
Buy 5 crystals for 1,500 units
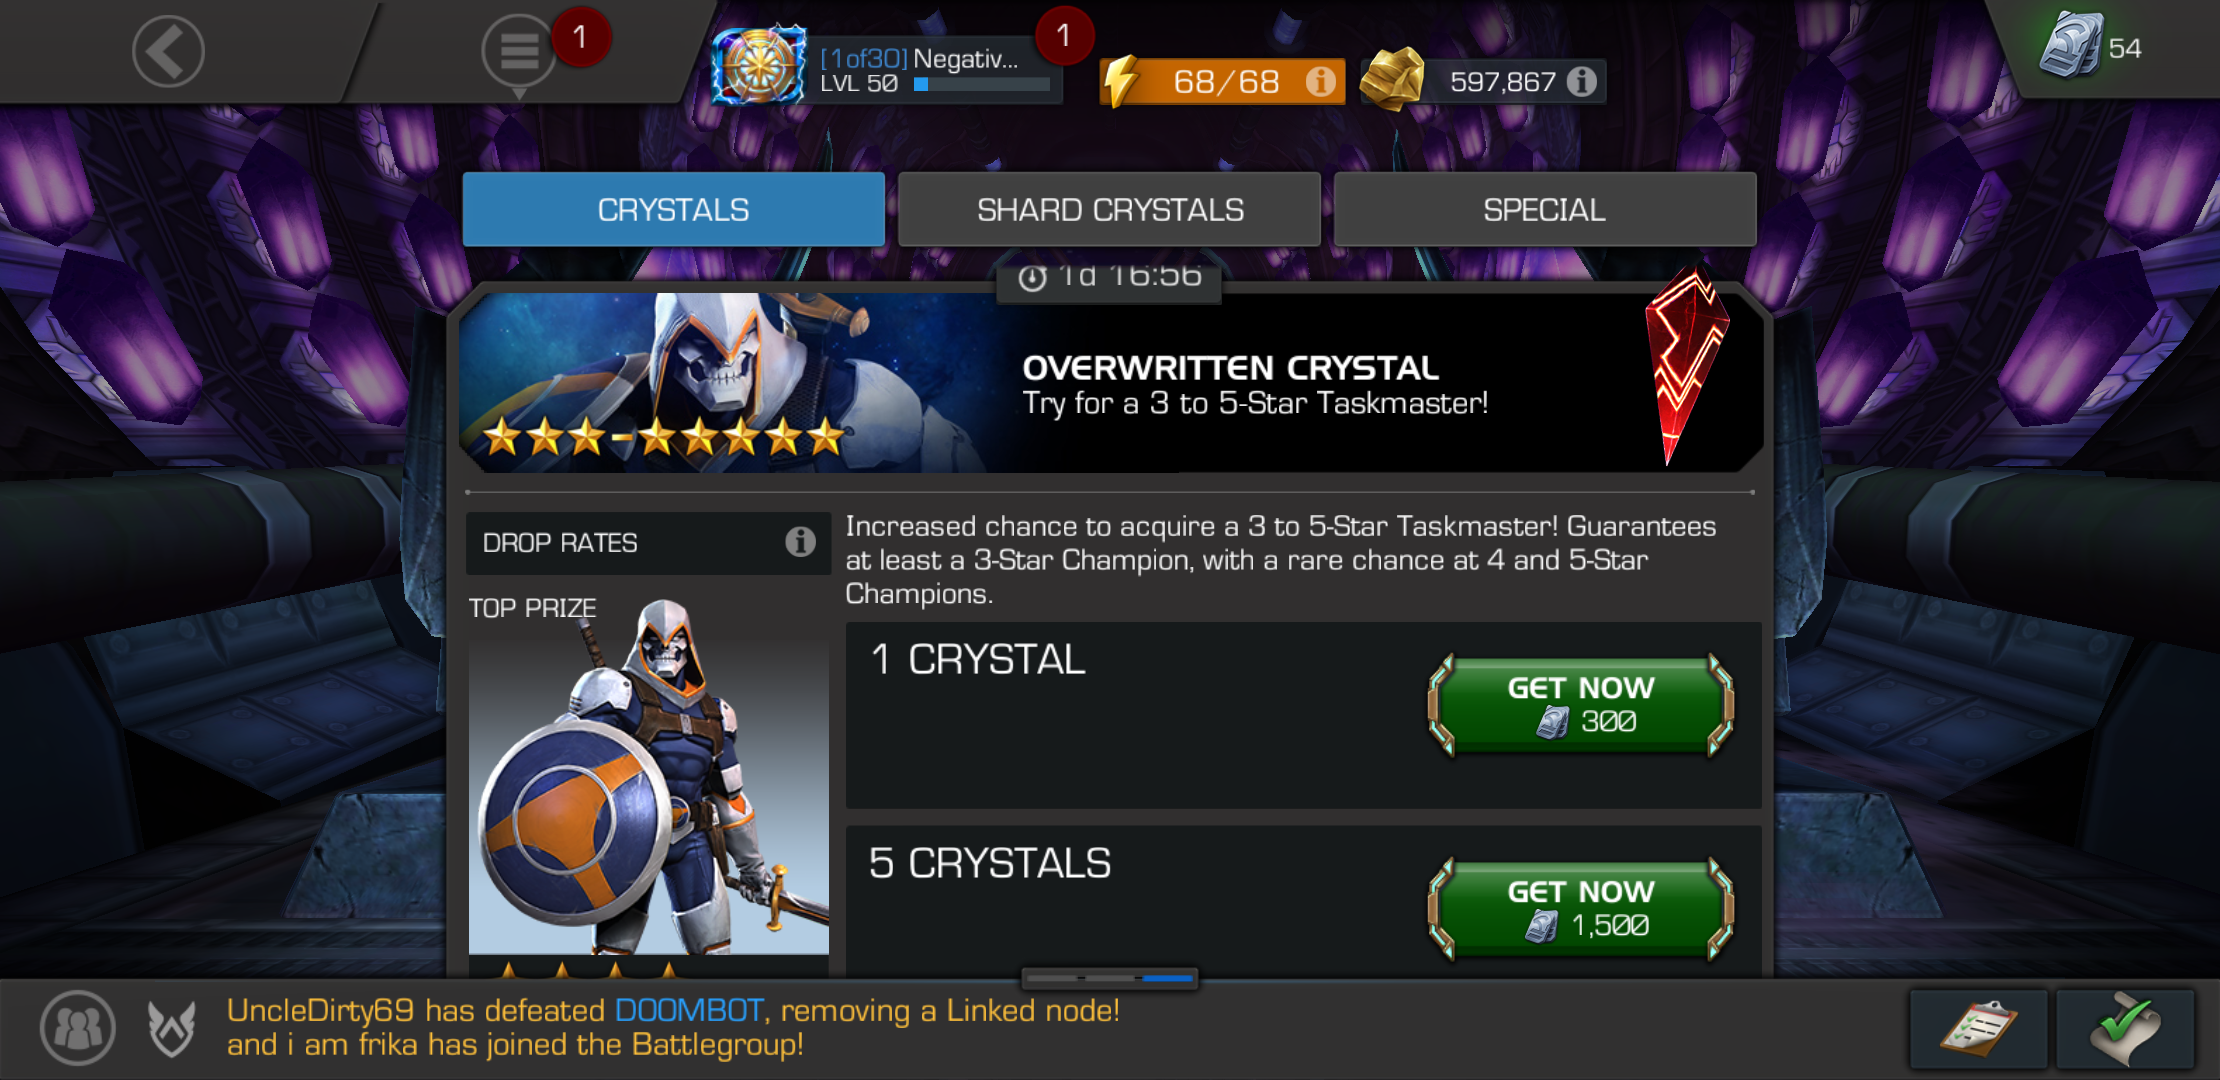click(1581, 909)
